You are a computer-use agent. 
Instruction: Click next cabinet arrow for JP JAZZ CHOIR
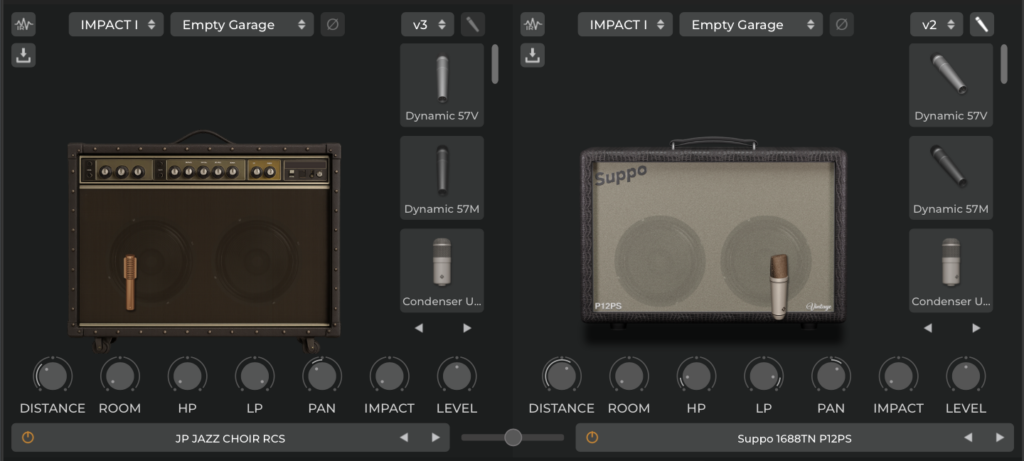pos(436,437)
